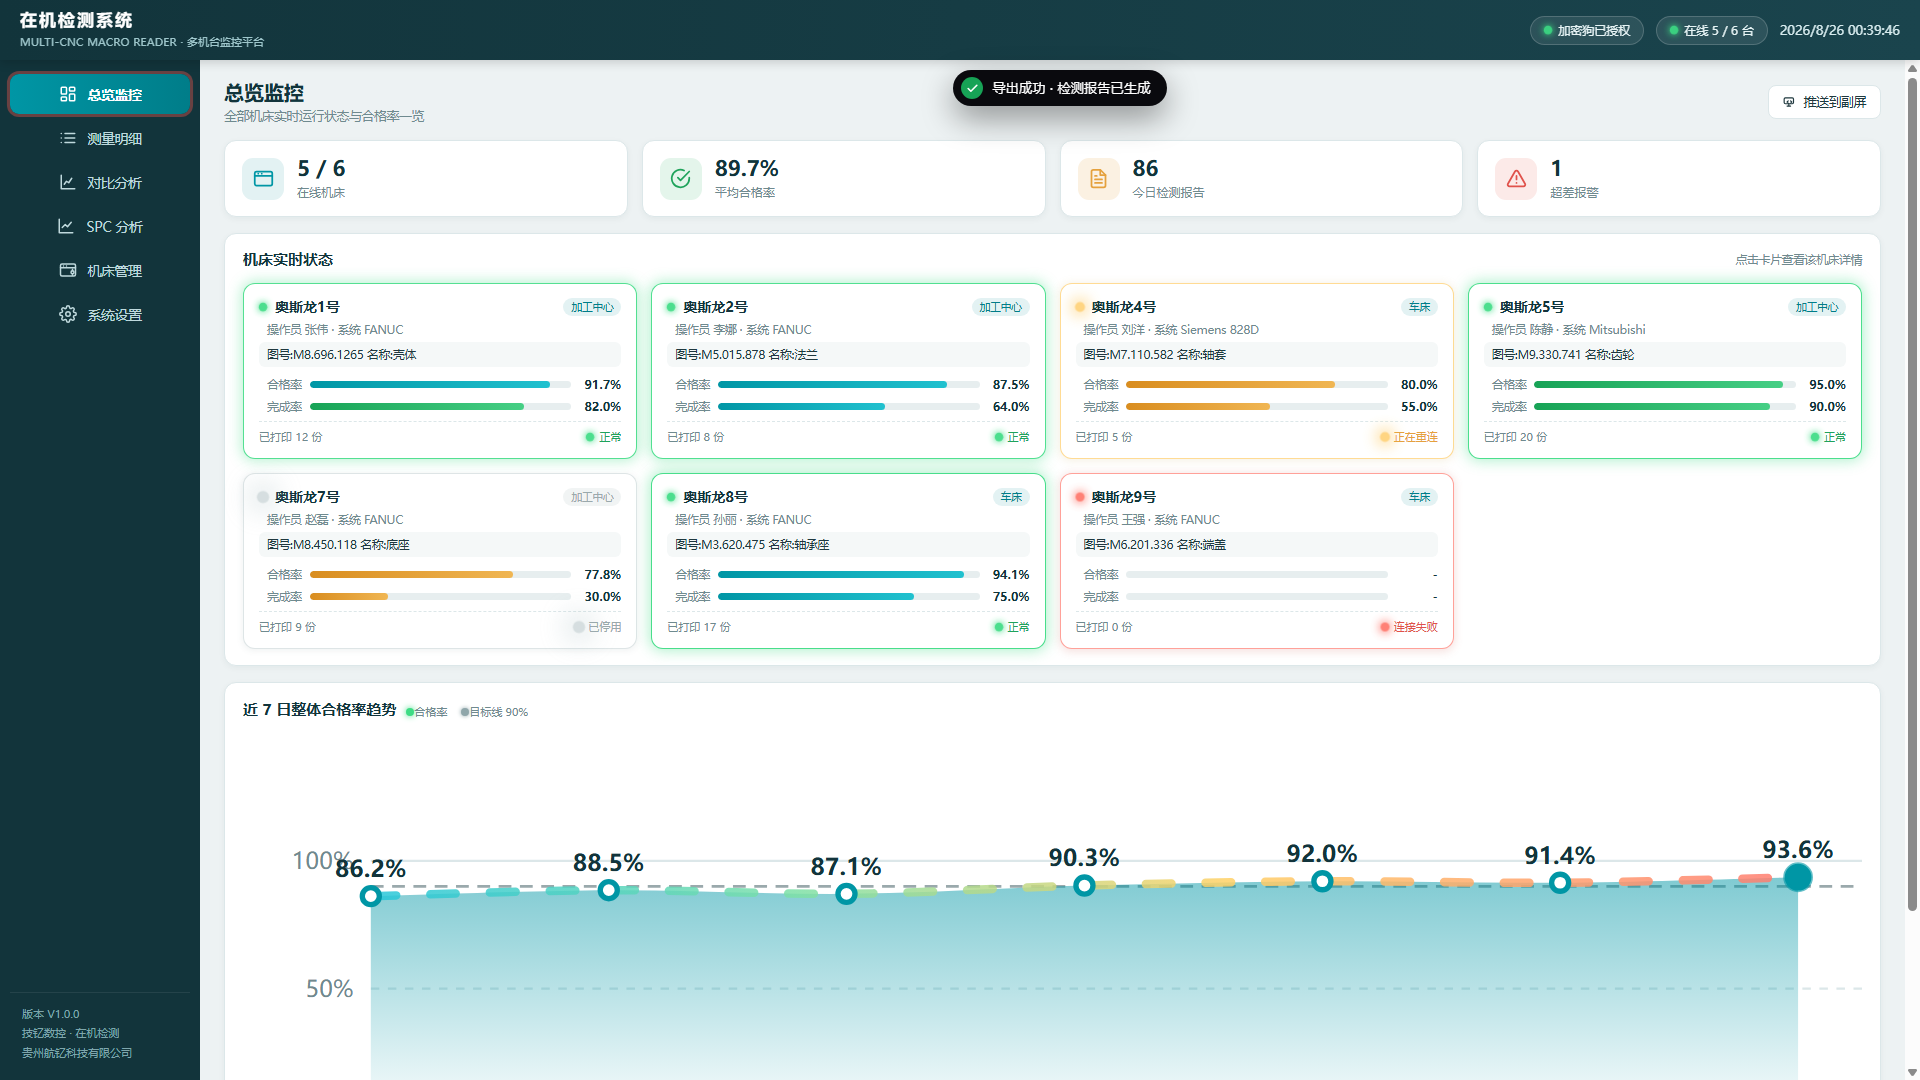Click the 今日检测报告 document icon
The image size is (1920, 1080).
coord(1099,179)
